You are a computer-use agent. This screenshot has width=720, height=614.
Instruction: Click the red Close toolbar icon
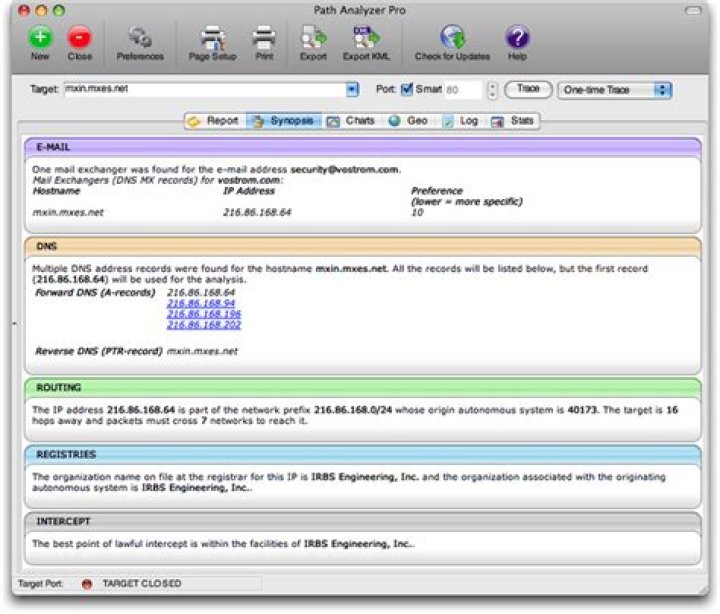pos(79,38)
